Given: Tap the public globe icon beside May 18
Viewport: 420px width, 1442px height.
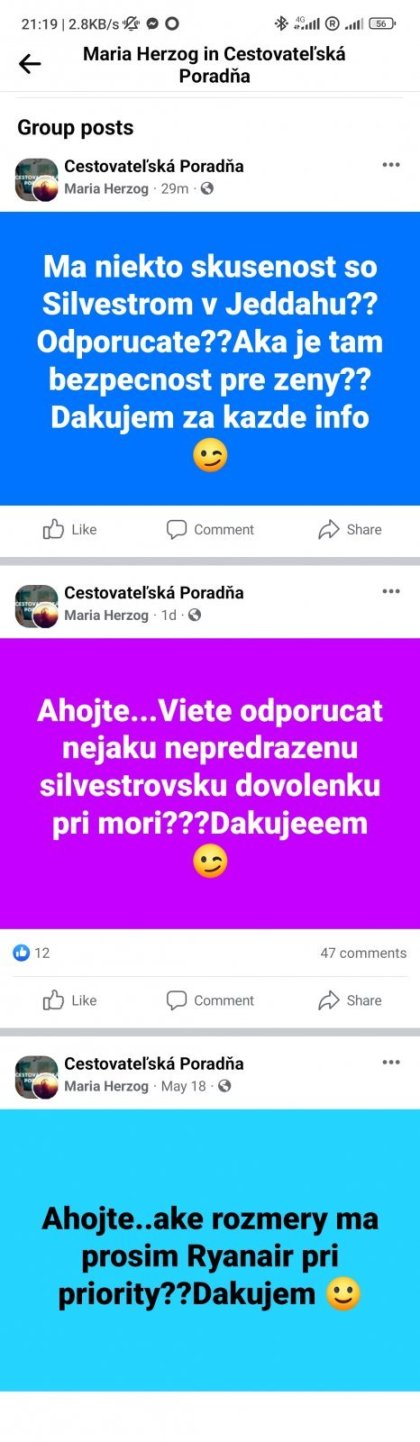Looking at the screenshot, I should coord(224,1086).
